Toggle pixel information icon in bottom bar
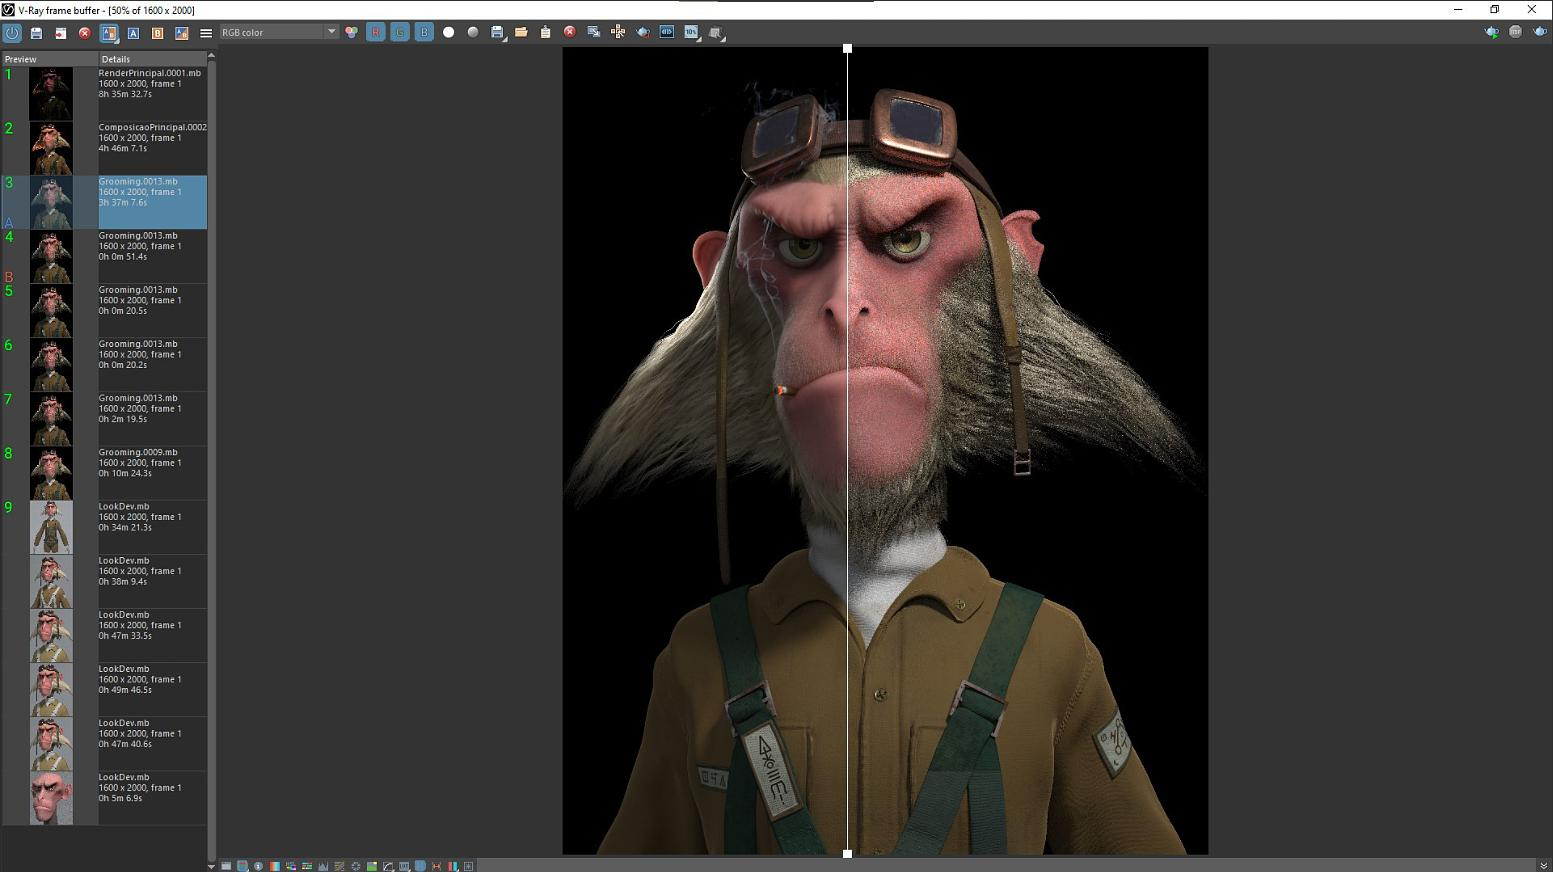 tap(258, 866)
